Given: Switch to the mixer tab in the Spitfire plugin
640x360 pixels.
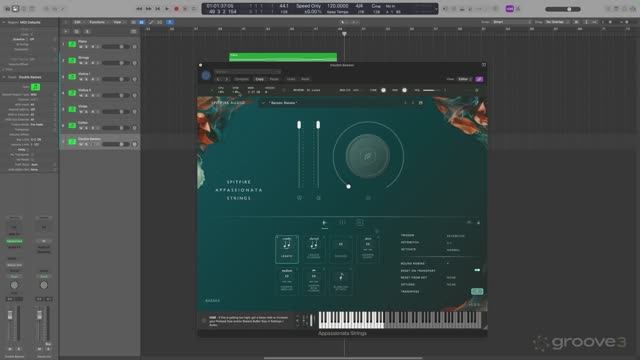Looking at the screenshot, I should click(x=342, y=222).
